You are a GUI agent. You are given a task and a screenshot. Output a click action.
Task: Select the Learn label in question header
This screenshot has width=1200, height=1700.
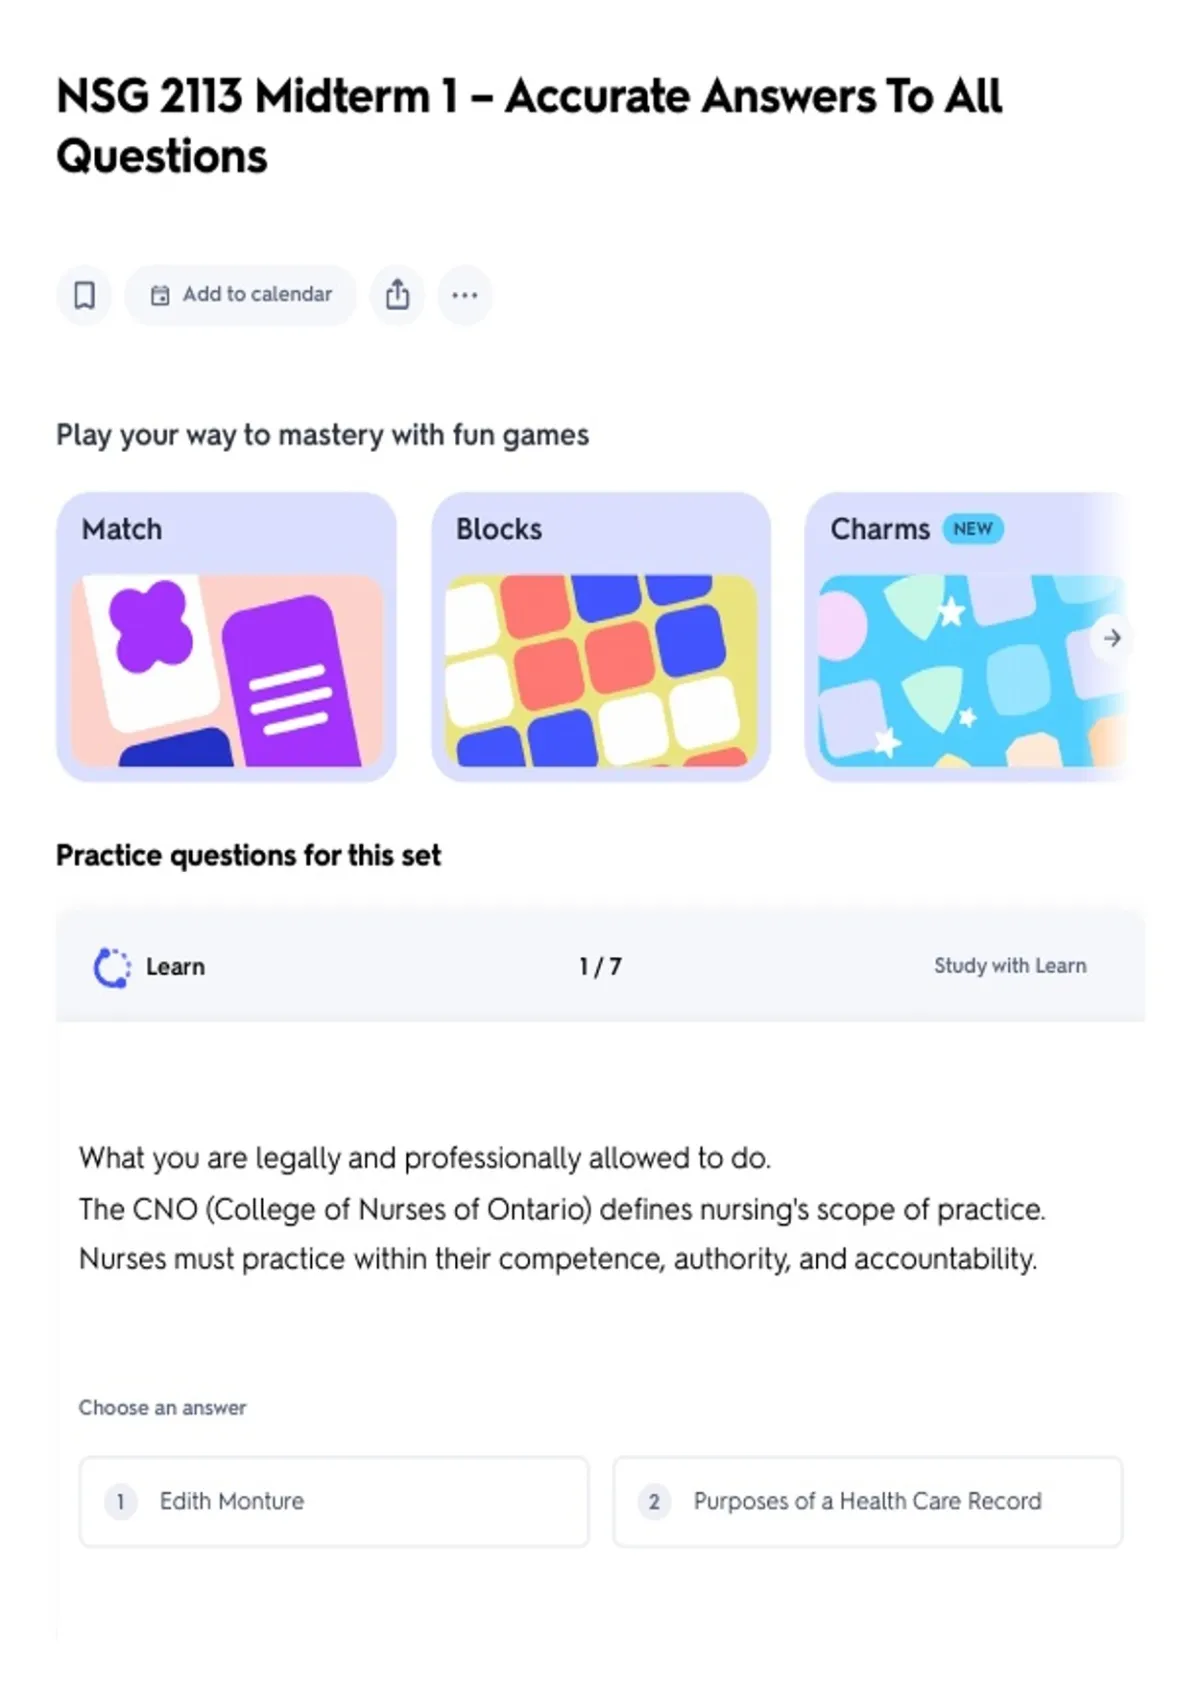(x=175, y=967)
